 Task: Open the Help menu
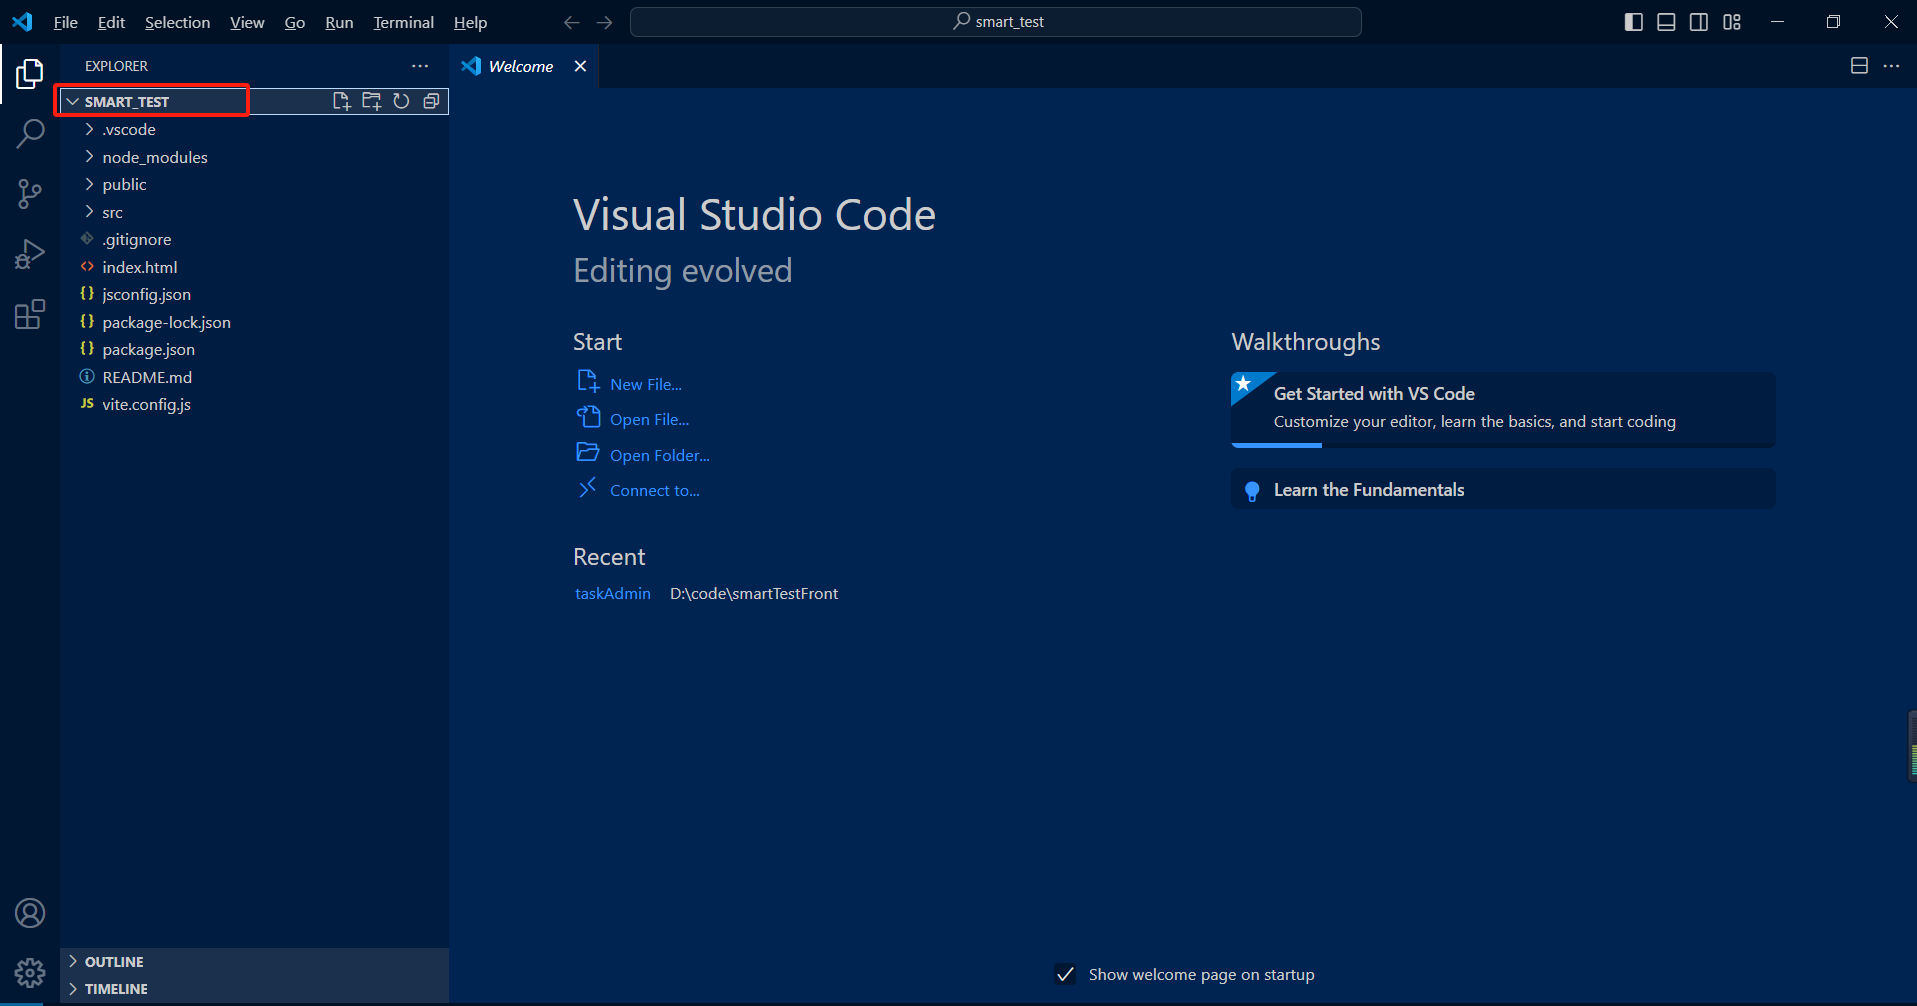coord(470,22)
